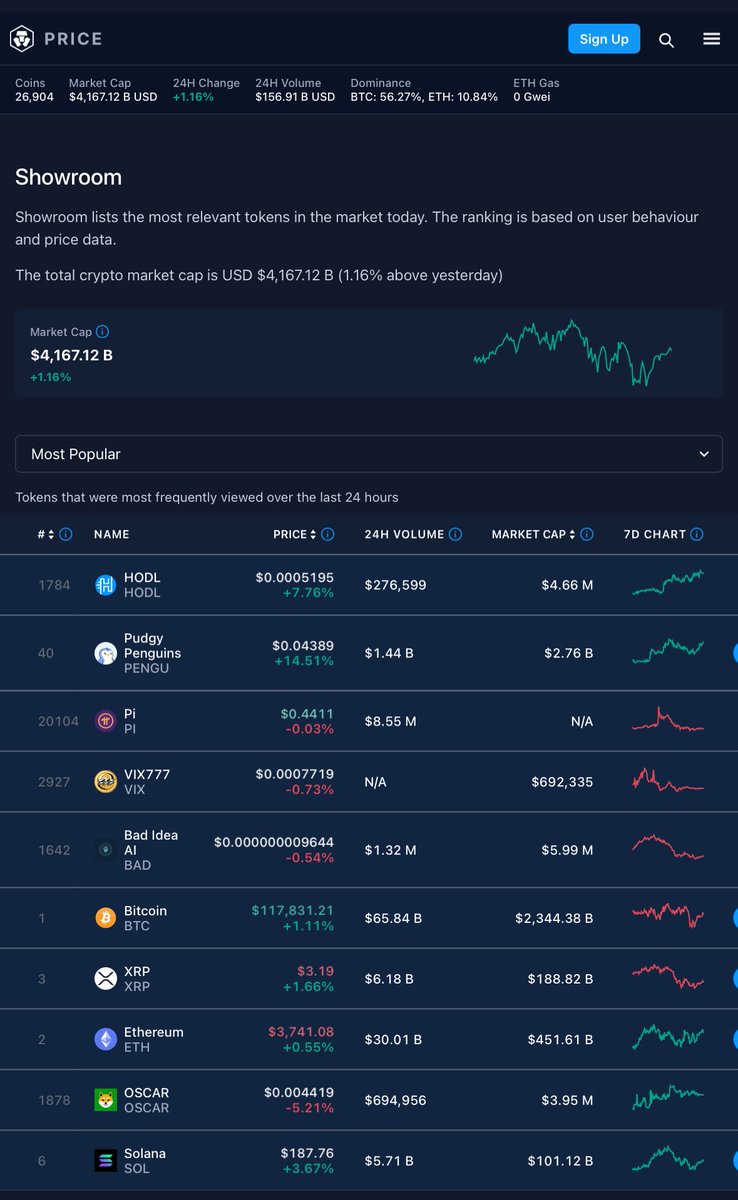The width and height of the screenshot is (738, 1200).
Task: Click VIX777 7-day sparkline chart
Action: (668, 780)
